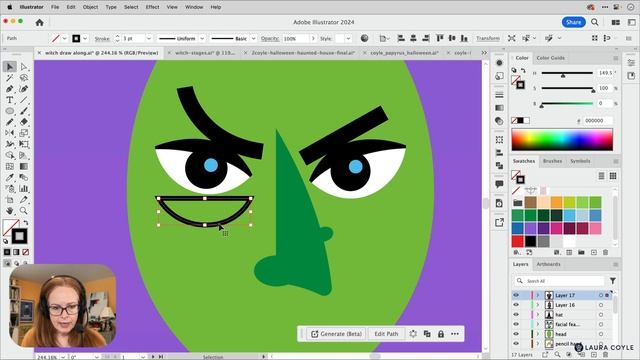Screen dimensions: 640x360
Task: Select the Reflect tool
Action: [x=10, y=133]
